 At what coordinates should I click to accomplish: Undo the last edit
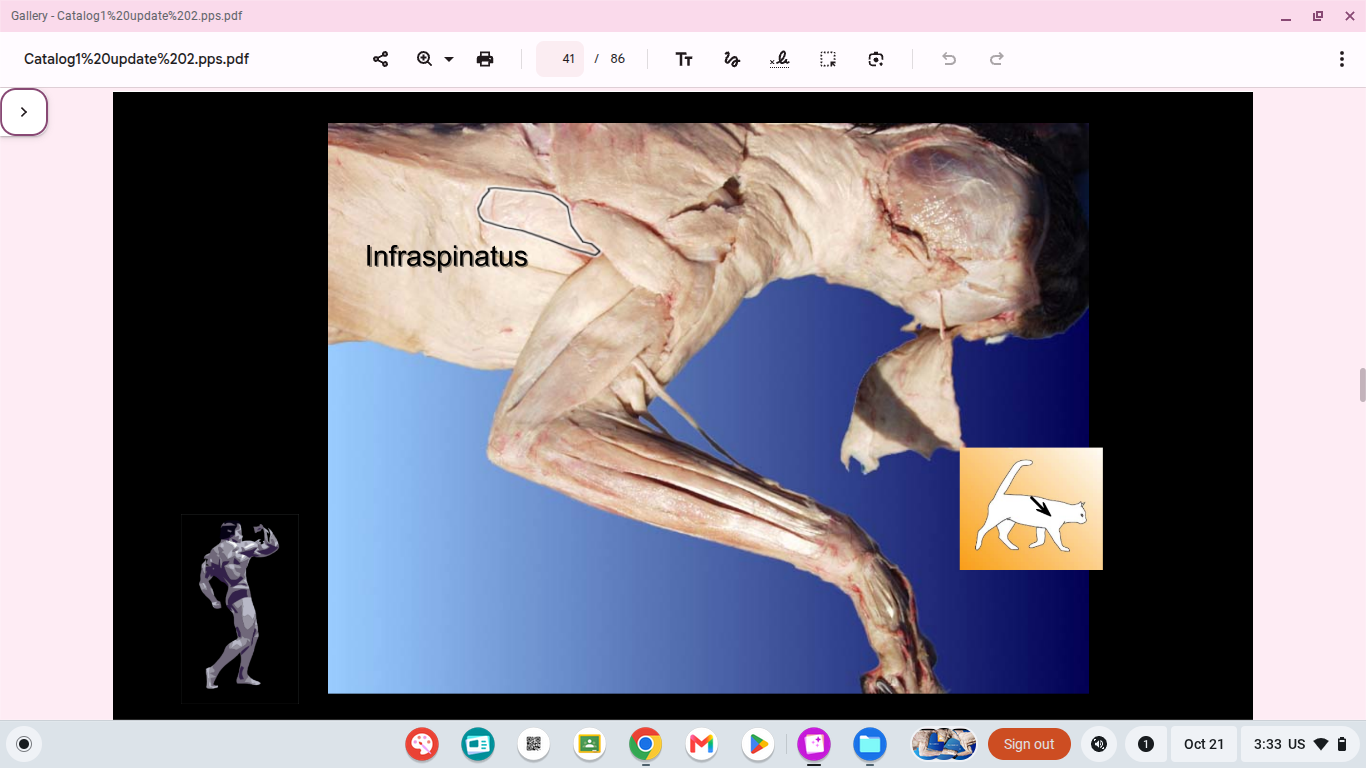point(949,59)
